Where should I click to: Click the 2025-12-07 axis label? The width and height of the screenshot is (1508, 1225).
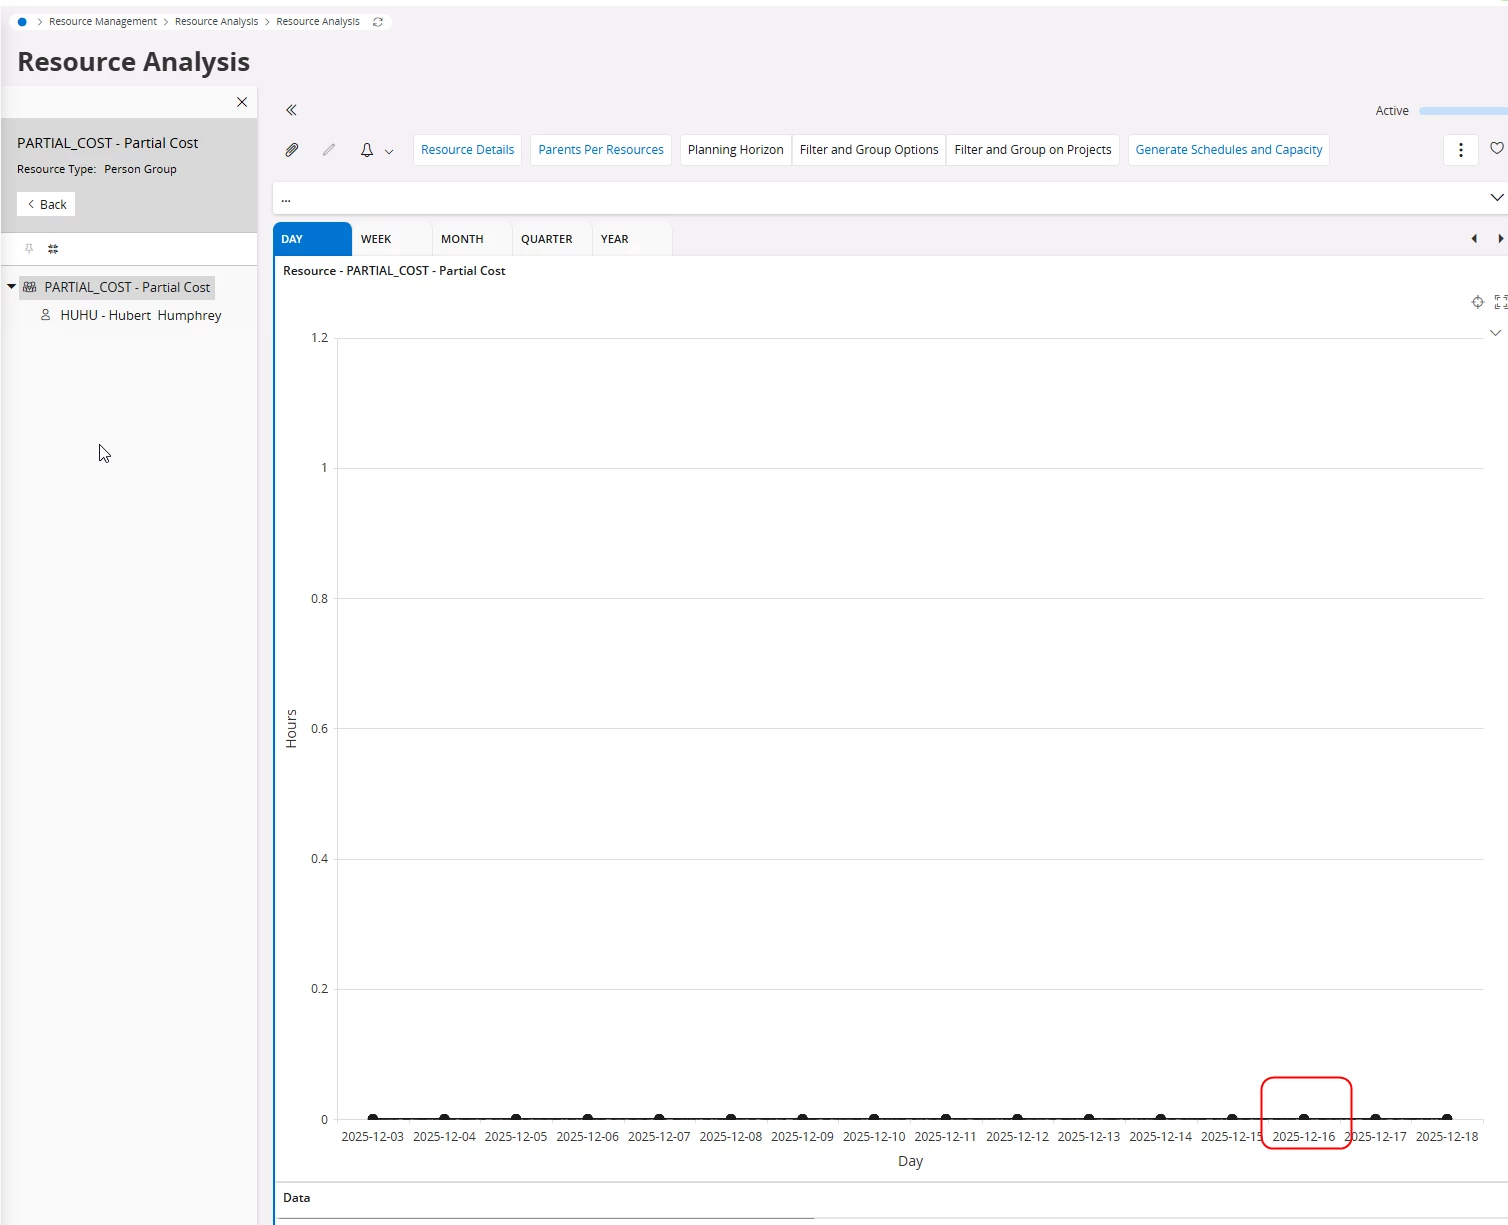click(x=659, y=1137)
